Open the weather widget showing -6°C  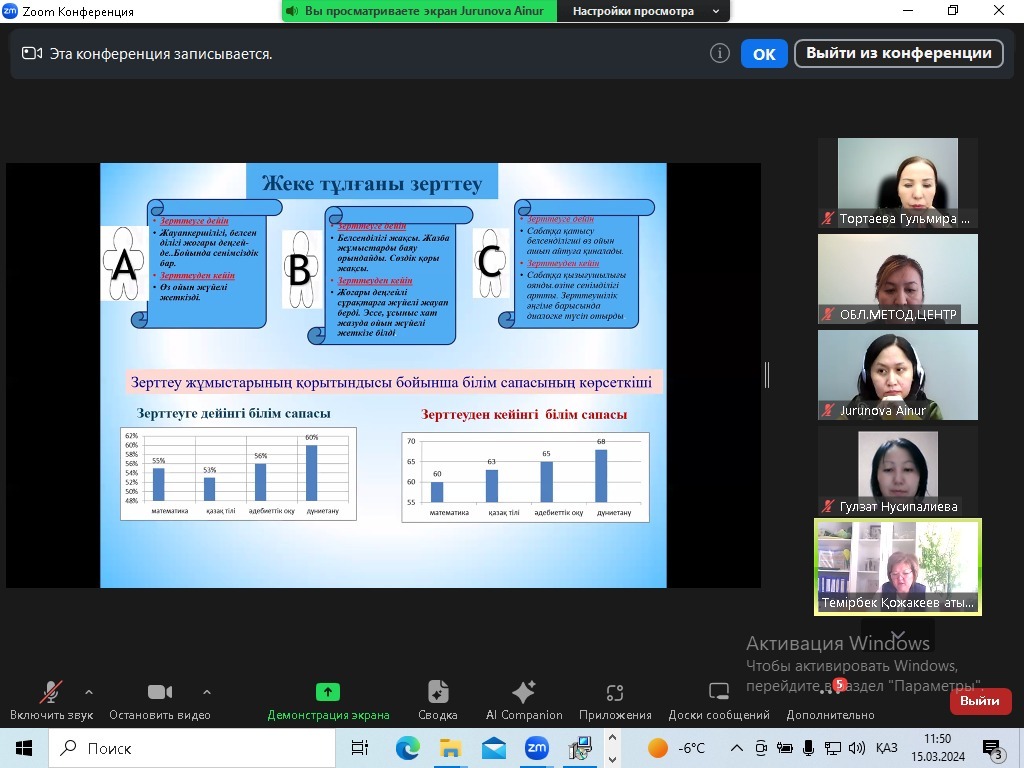677,748
